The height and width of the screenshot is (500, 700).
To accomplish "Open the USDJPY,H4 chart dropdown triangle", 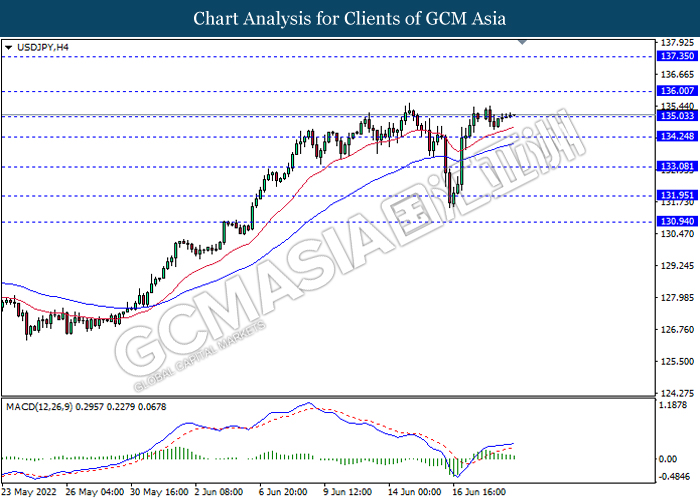I will [x=8, y=47].
